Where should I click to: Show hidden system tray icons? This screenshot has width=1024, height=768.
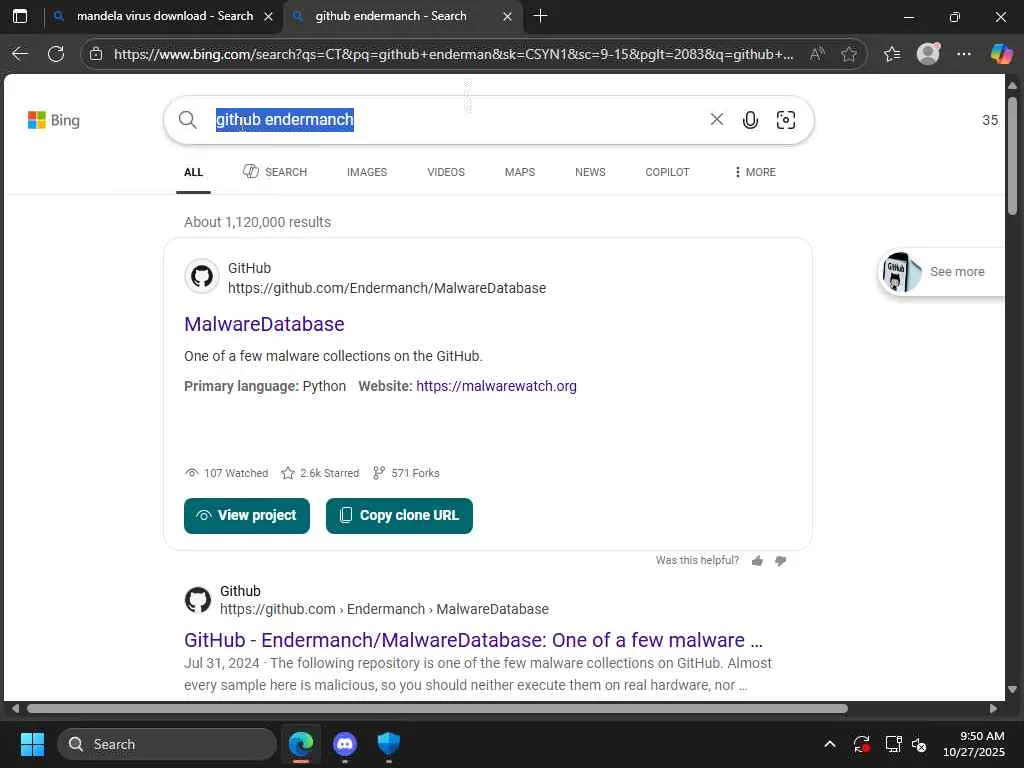[x=829, y=744]
